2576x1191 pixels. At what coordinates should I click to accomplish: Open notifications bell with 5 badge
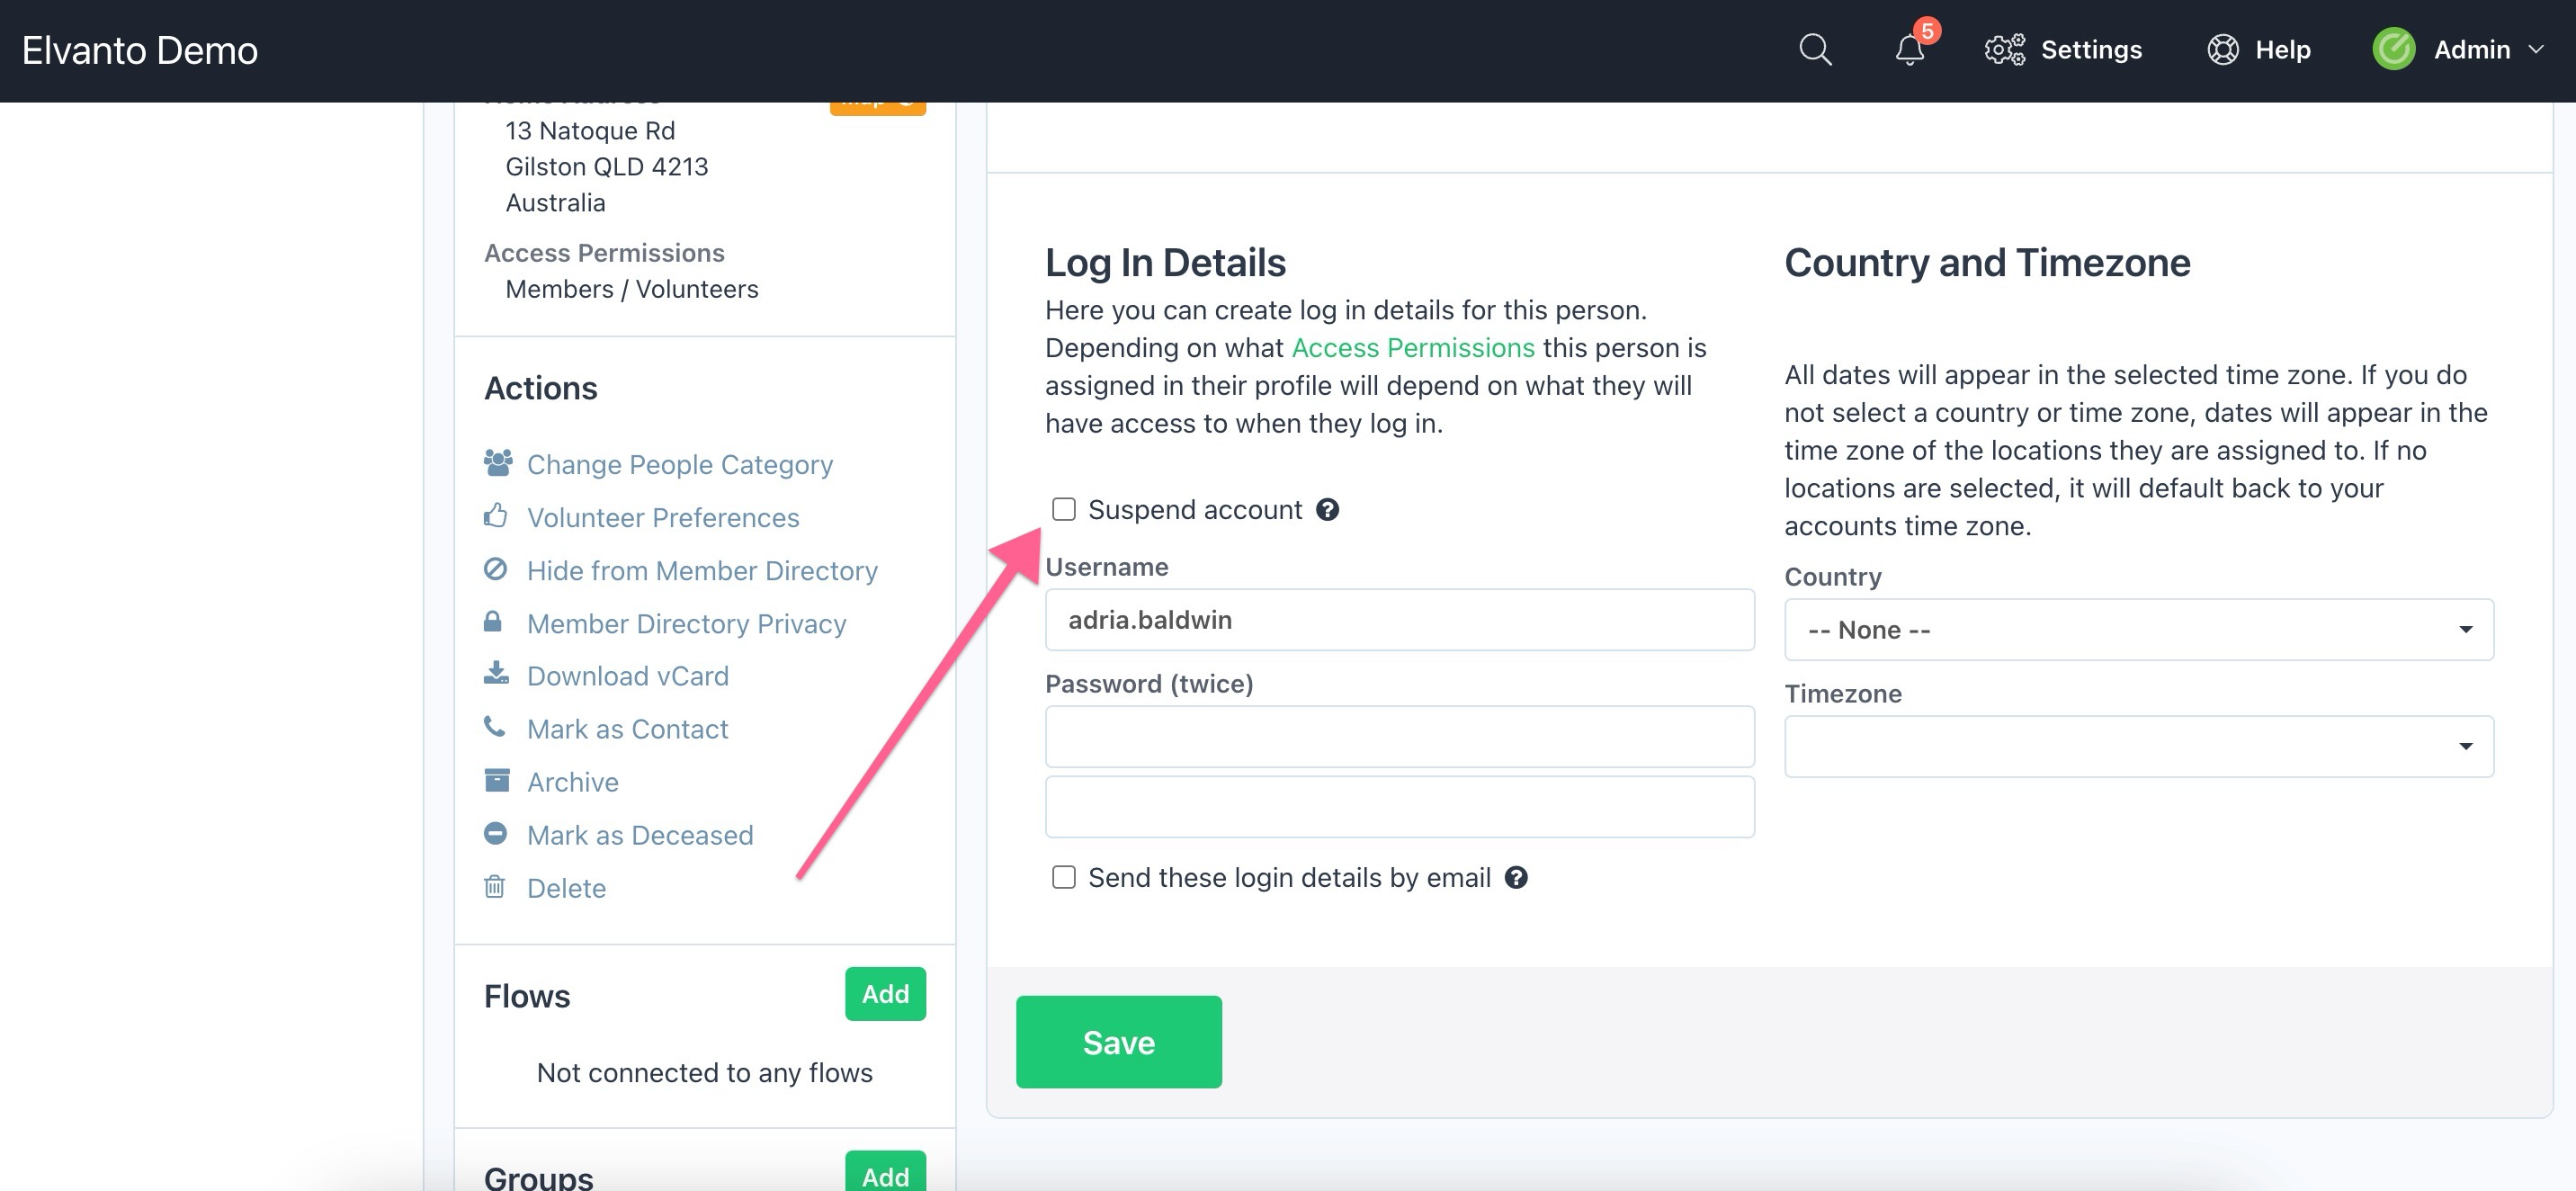[x=1910, y=49]
